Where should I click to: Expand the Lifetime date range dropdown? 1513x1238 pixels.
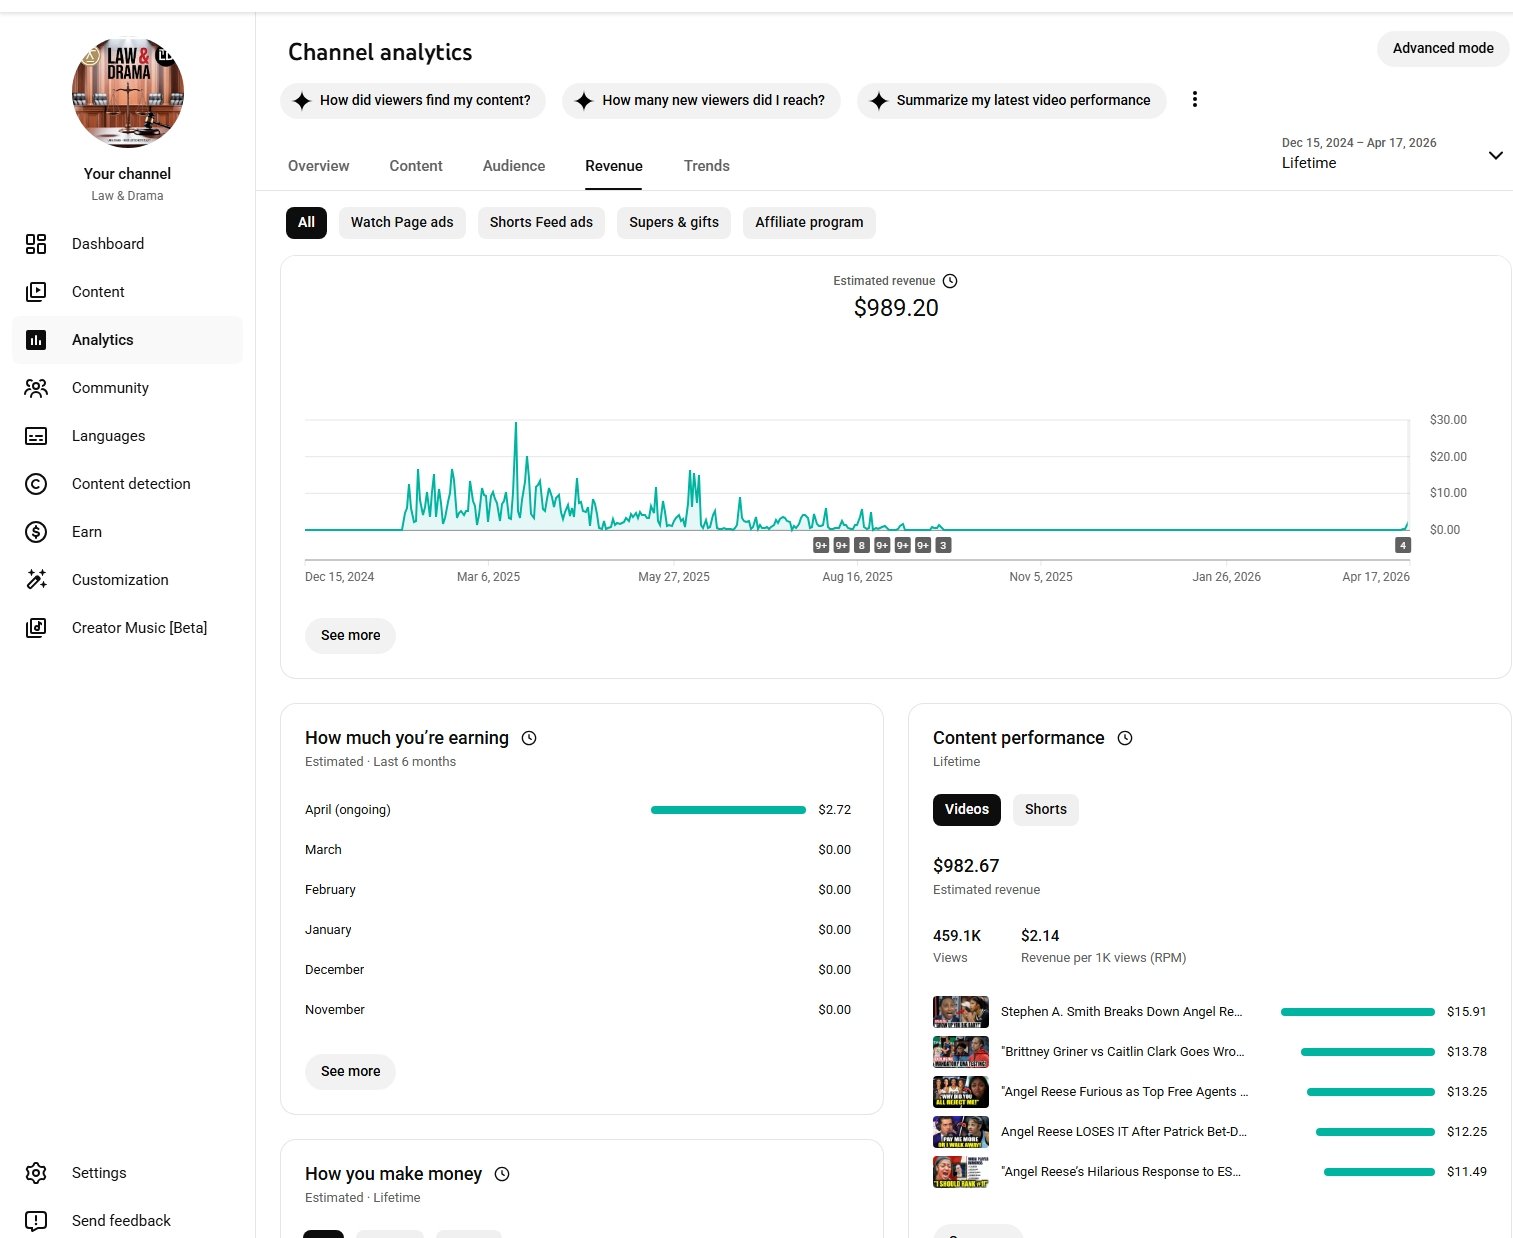click(x=1495, y=156)
